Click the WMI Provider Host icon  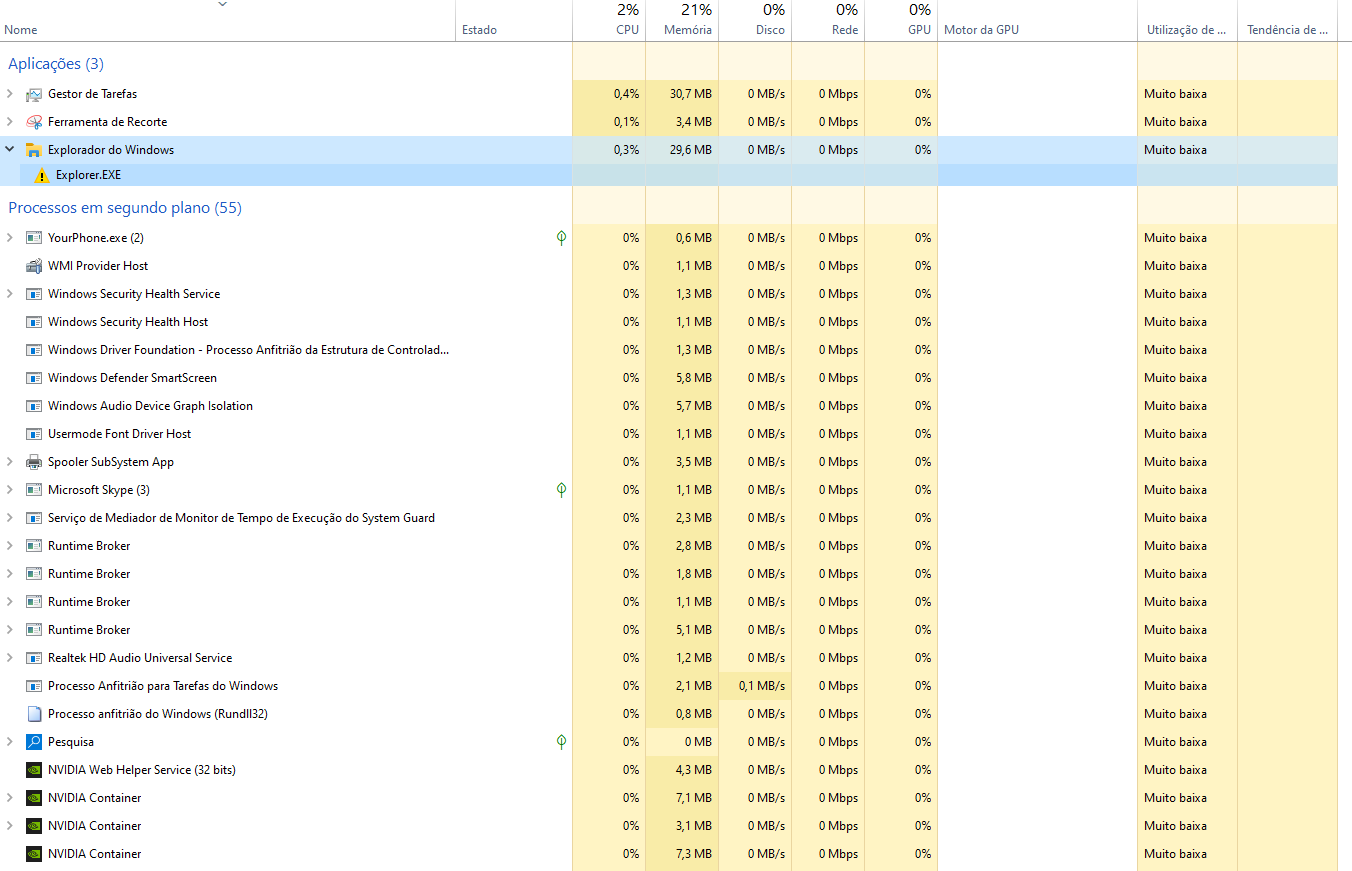click(33, 266)
